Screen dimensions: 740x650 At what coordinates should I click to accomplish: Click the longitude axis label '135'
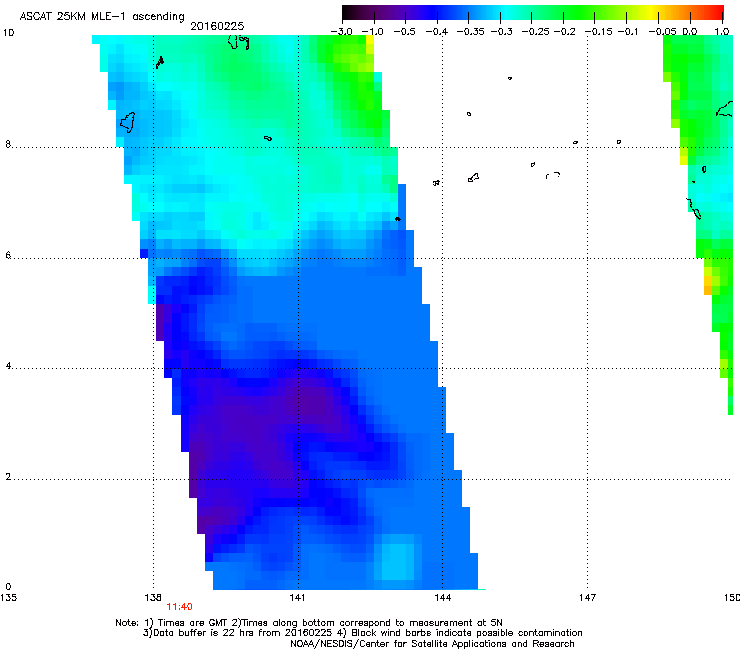click(x=8, y=598)
